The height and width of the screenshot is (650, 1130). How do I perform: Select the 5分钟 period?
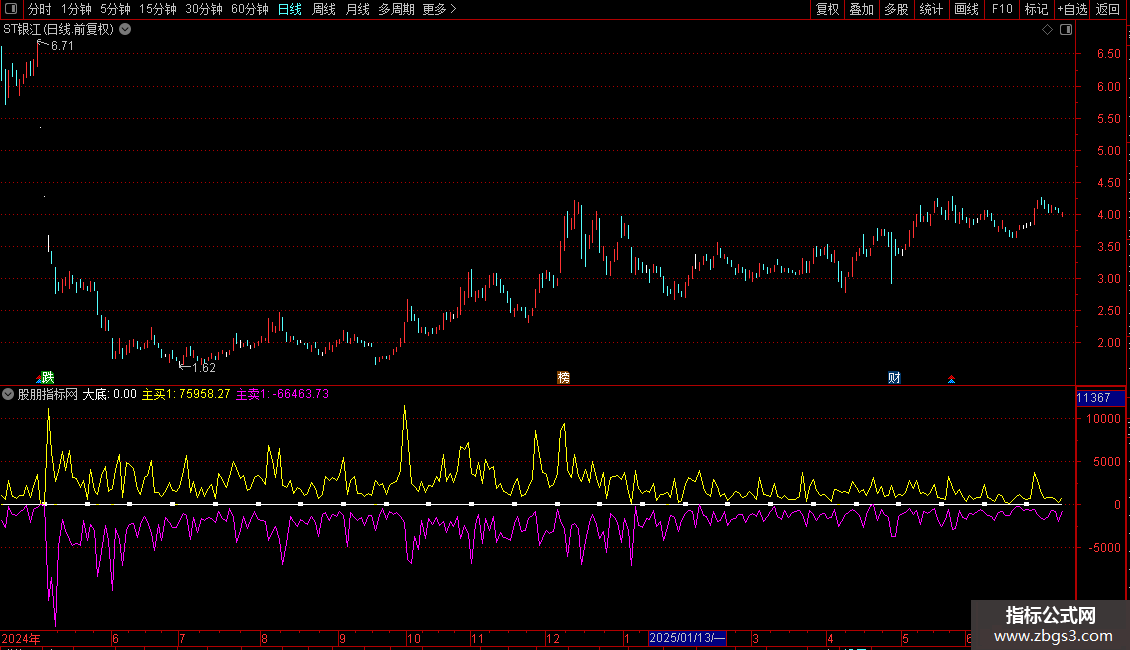click(x=115, y=9)
